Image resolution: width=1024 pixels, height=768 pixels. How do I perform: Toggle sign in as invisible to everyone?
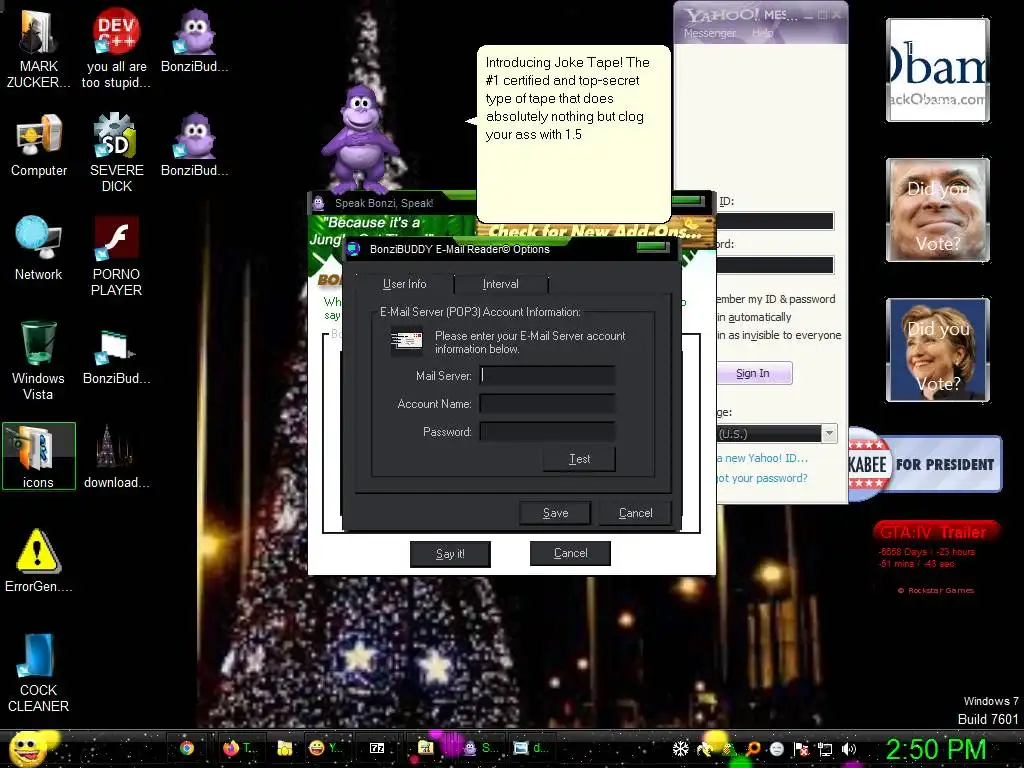click(x=779, y=335)
